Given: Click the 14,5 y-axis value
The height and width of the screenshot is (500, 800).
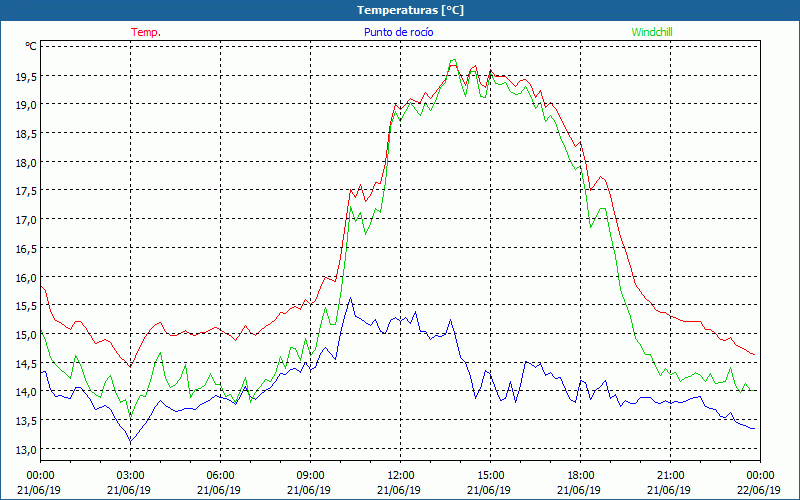Looking at the screenshot, I should point(28,363).
